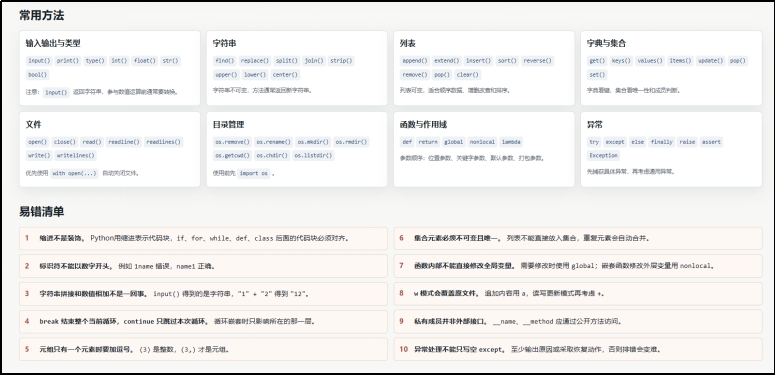
Task: Click the extend() chip
Action: point(447,61)
